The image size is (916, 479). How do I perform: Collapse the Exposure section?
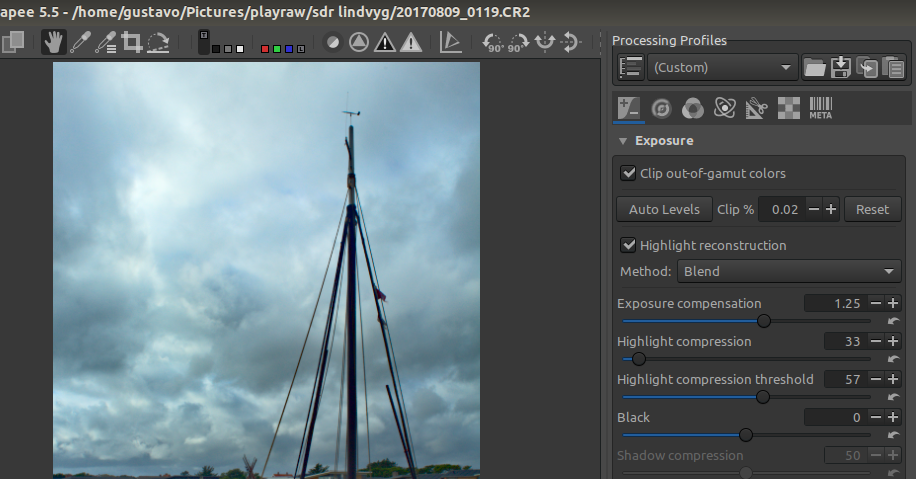point(623,141)
